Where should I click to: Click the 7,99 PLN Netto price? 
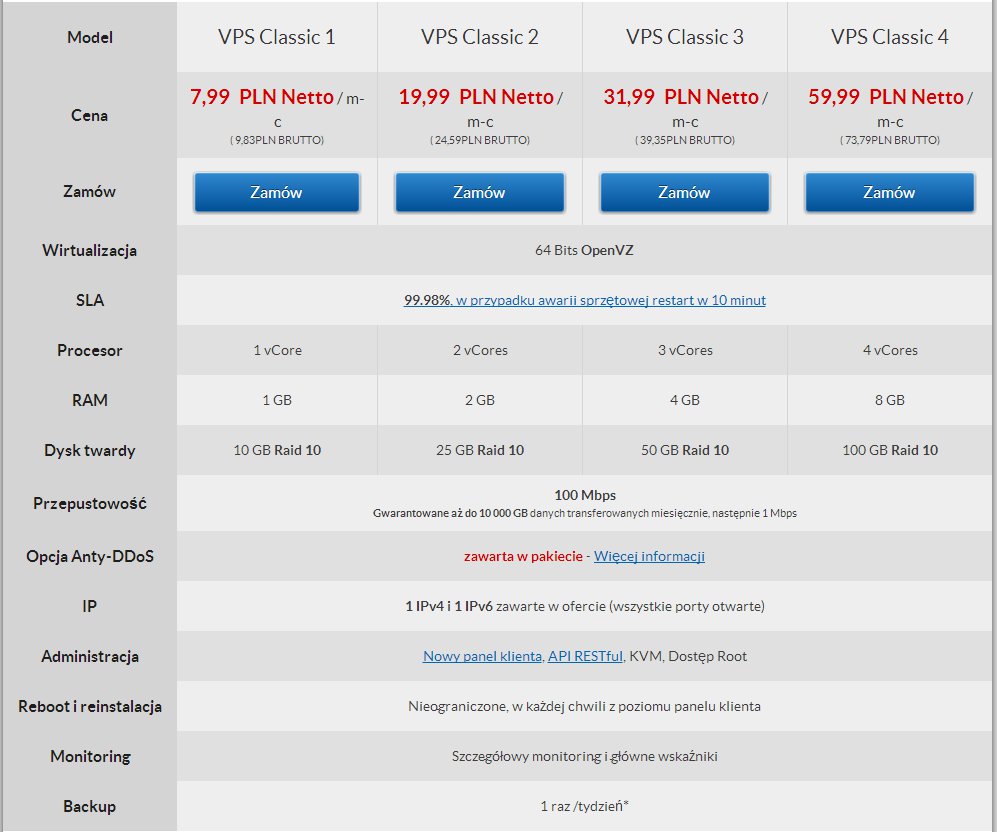261,97
